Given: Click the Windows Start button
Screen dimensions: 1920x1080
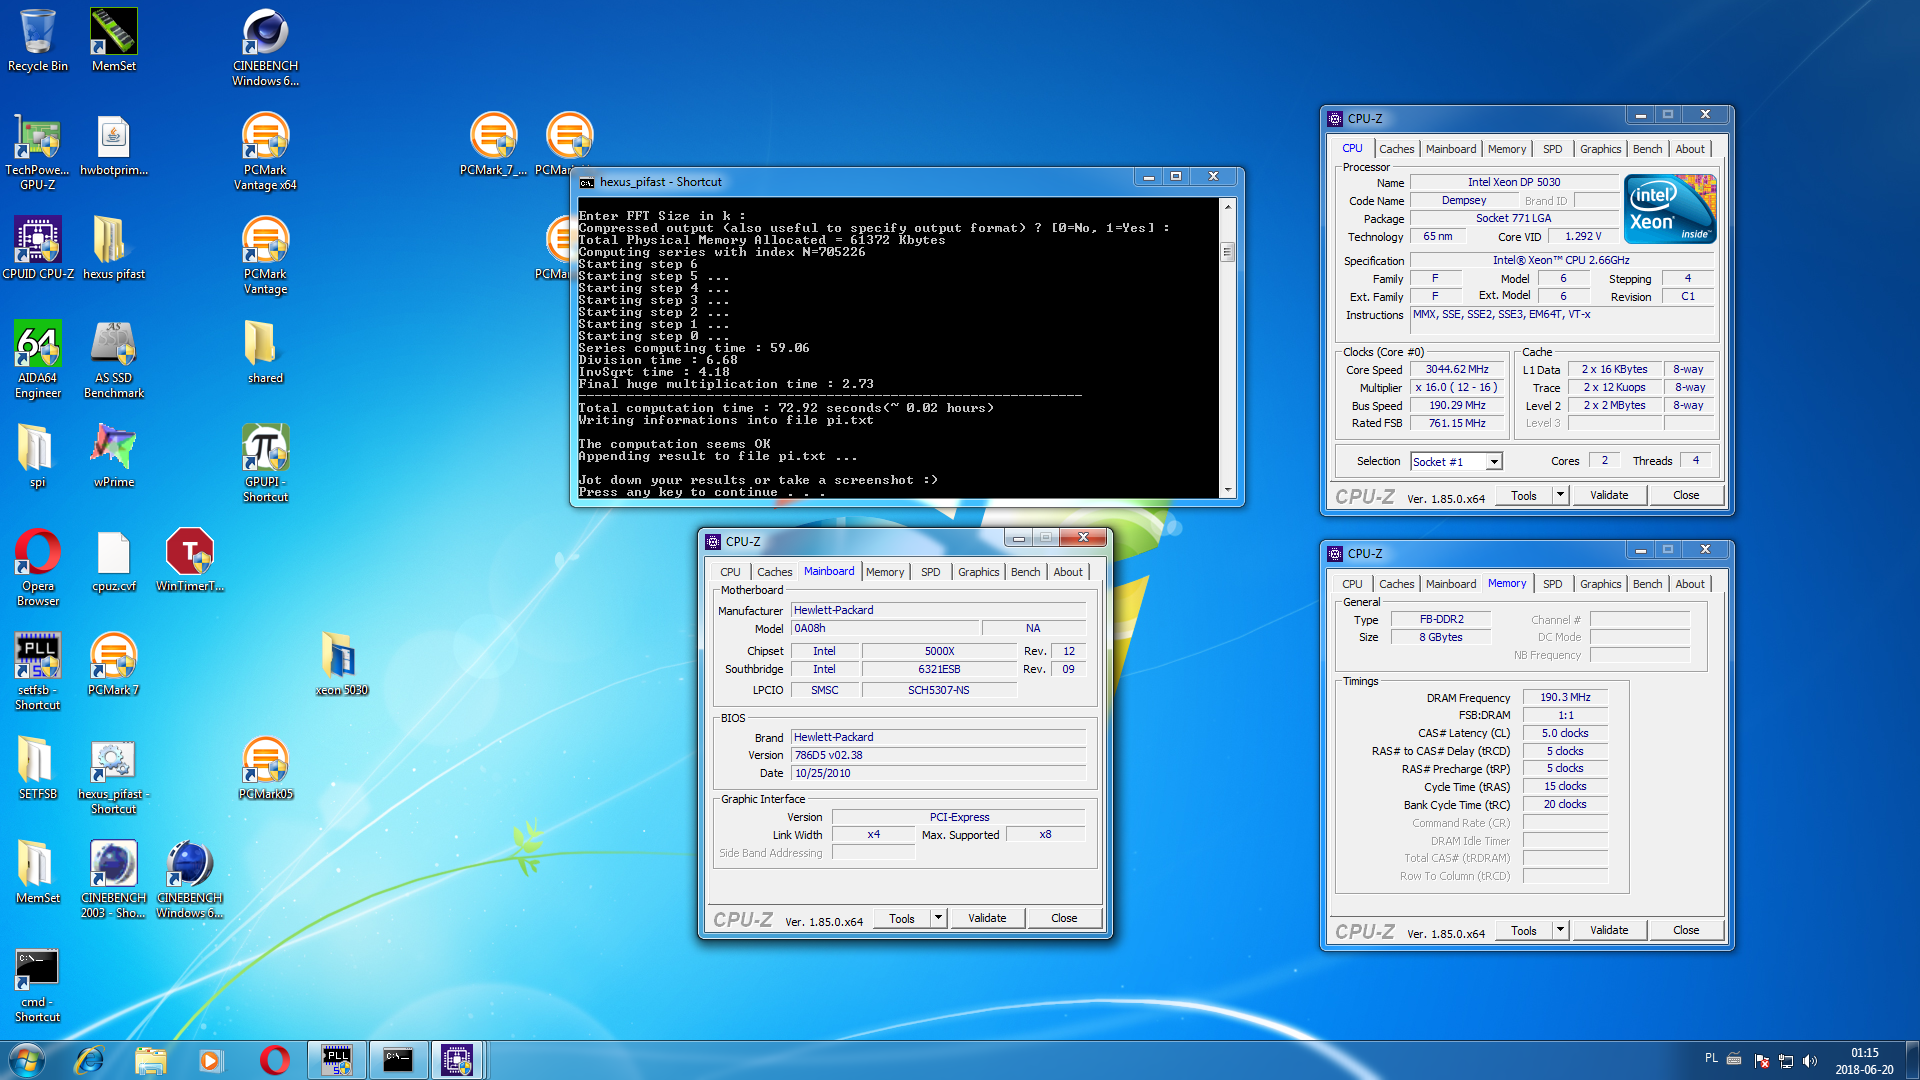Looking at the screenshot, I should click(27, 1060).
